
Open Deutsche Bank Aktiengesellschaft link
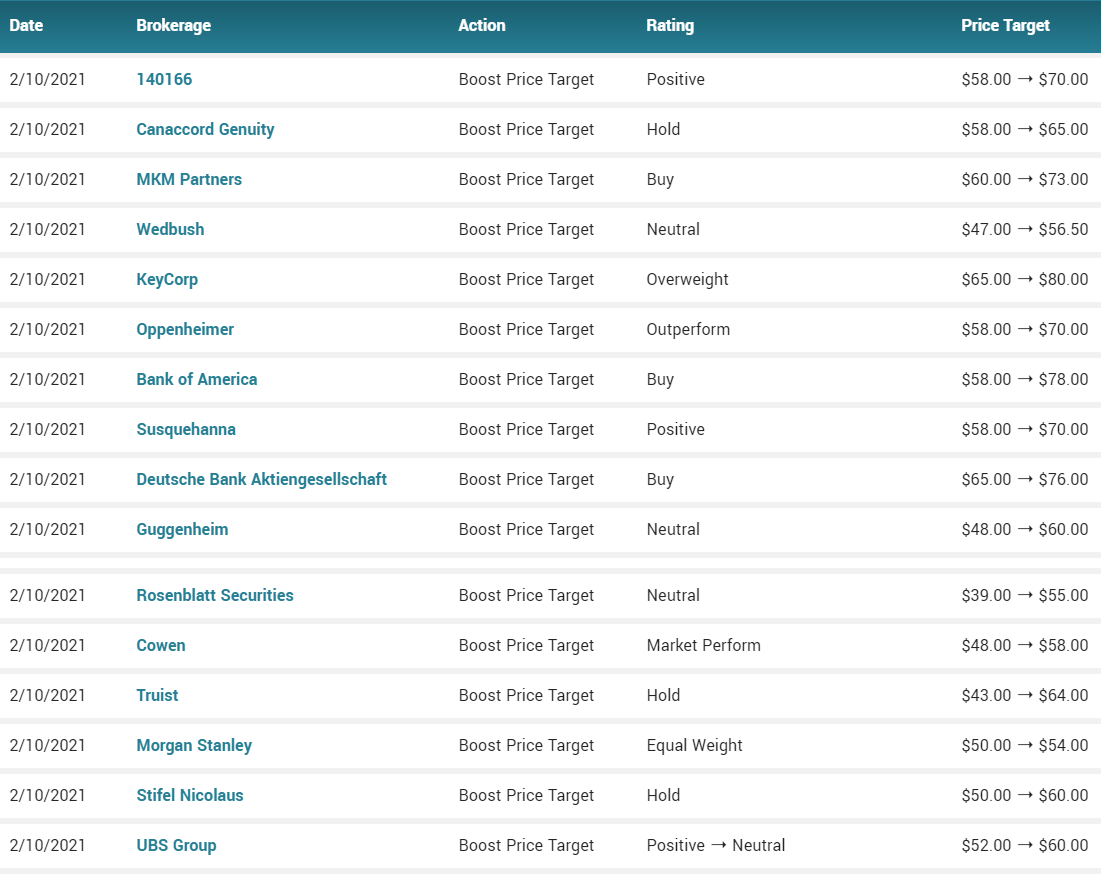click(x=261, y=479)
